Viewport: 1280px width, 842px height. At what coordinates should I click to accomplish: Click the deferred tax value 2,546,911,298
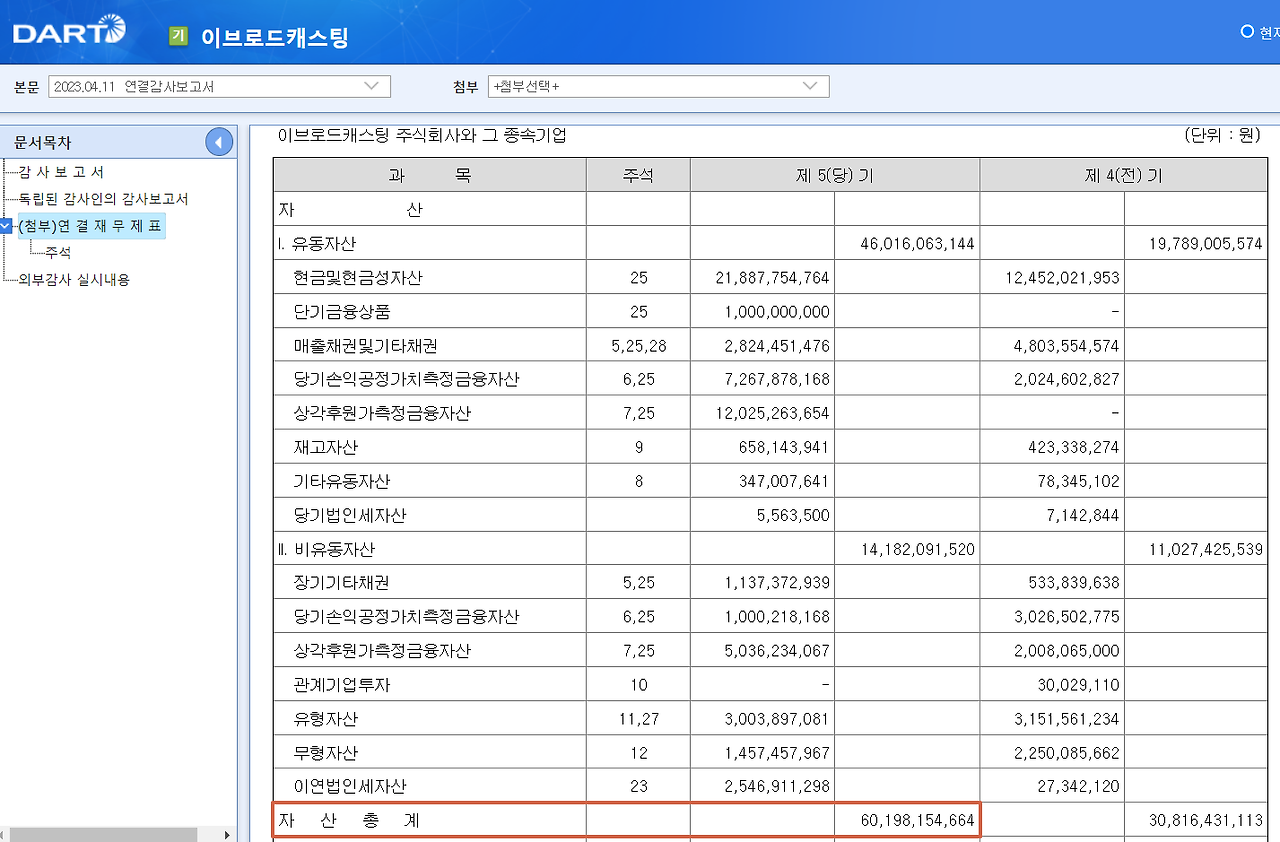(777, 787)
